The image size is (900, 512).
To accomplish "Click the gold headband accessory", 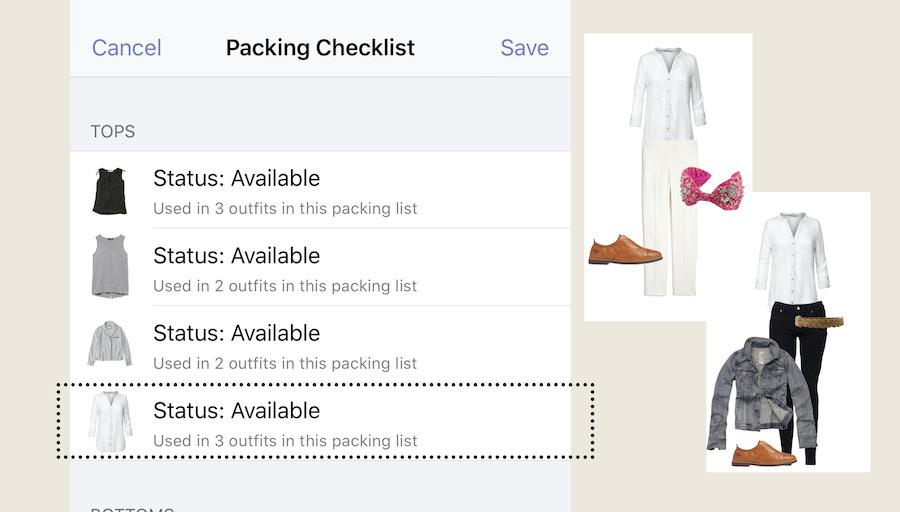I will click(x=819, y=321).
